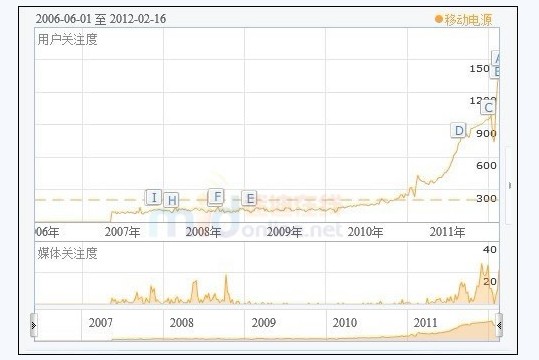The height and width of the screenshot is (360, 539).
Task: Click 2010 in the overview range bar
Action: 345,323
